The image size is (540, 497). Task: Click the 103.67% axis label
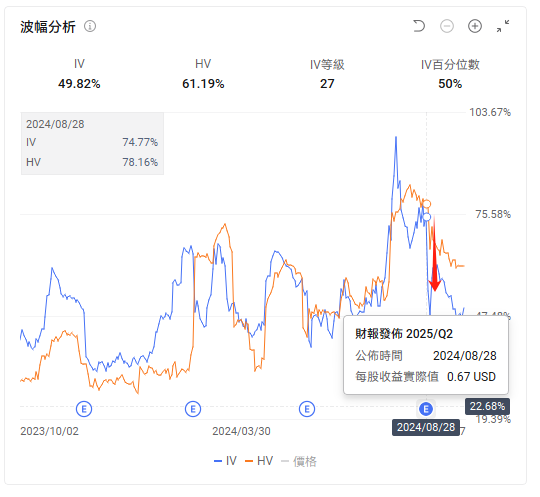point(490,112)
